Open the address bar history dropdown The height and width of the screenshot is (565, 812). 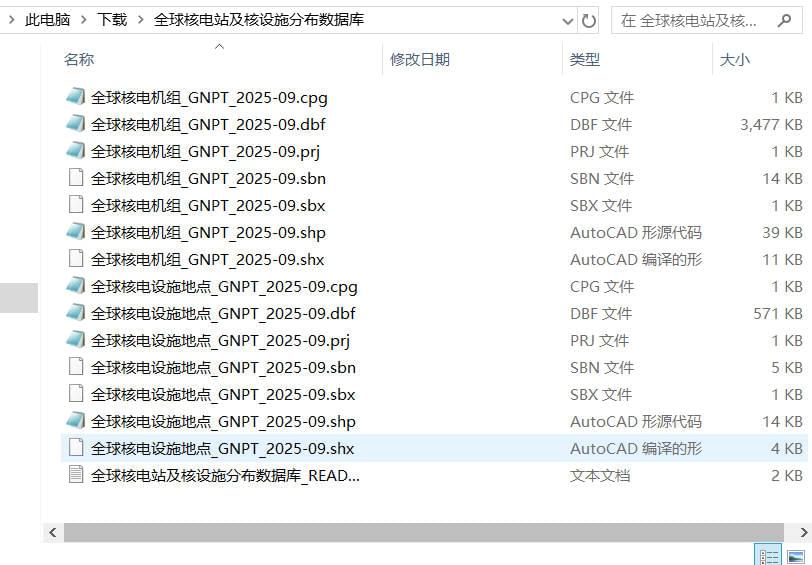tap(568, 21)
